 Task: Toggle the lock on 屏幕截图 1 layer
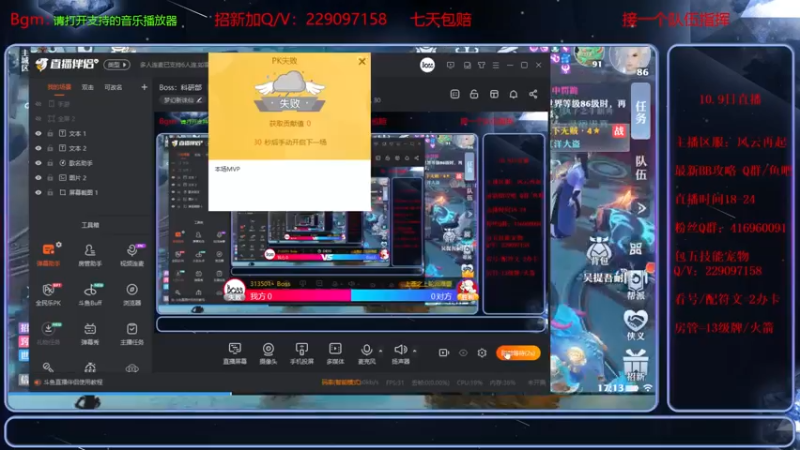pos(50,192)
